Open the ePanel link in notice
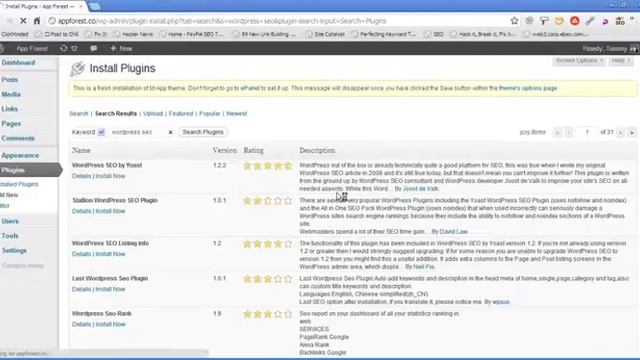This screenshot has width=640, height=360. click(250, 88)
